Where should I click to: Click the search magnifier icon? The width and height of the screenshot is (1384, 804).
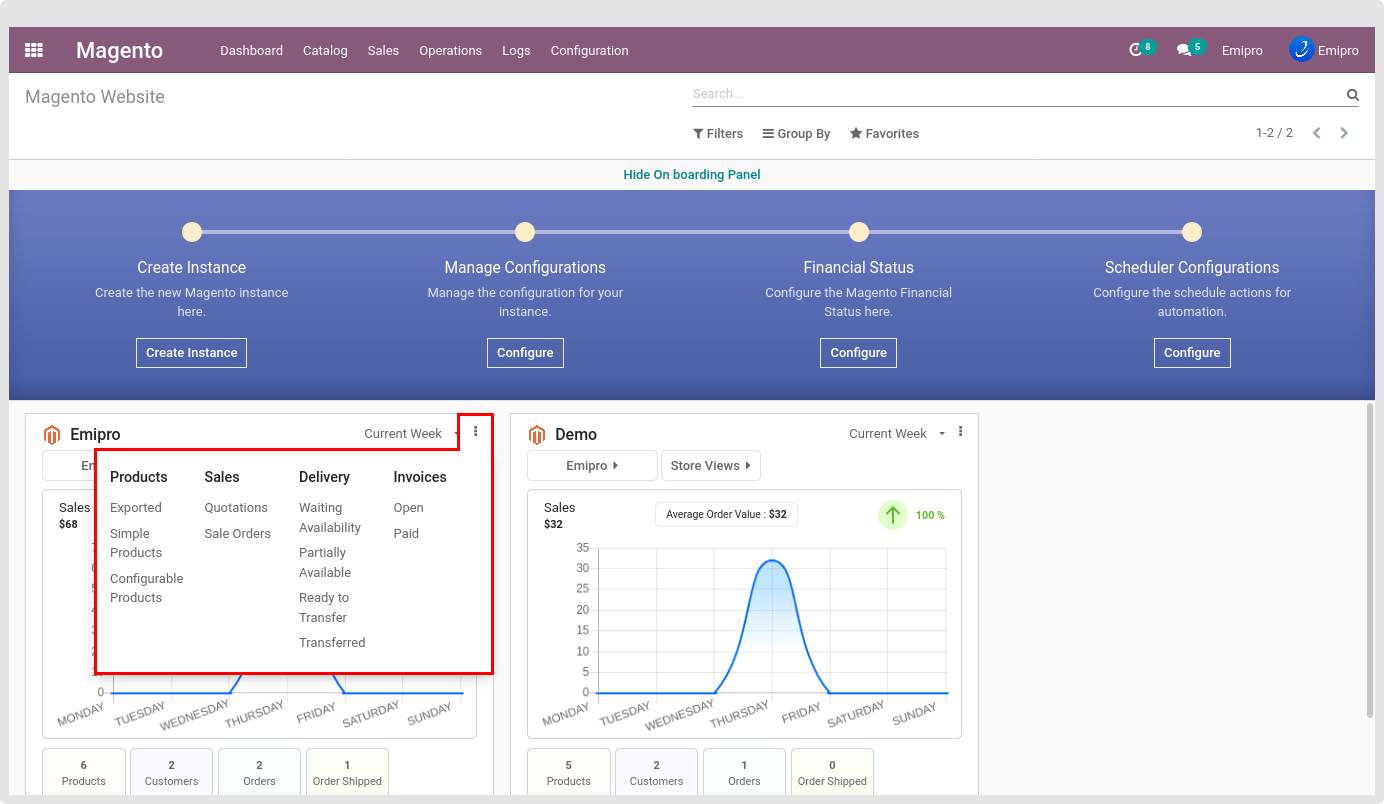coord(1353,95)
